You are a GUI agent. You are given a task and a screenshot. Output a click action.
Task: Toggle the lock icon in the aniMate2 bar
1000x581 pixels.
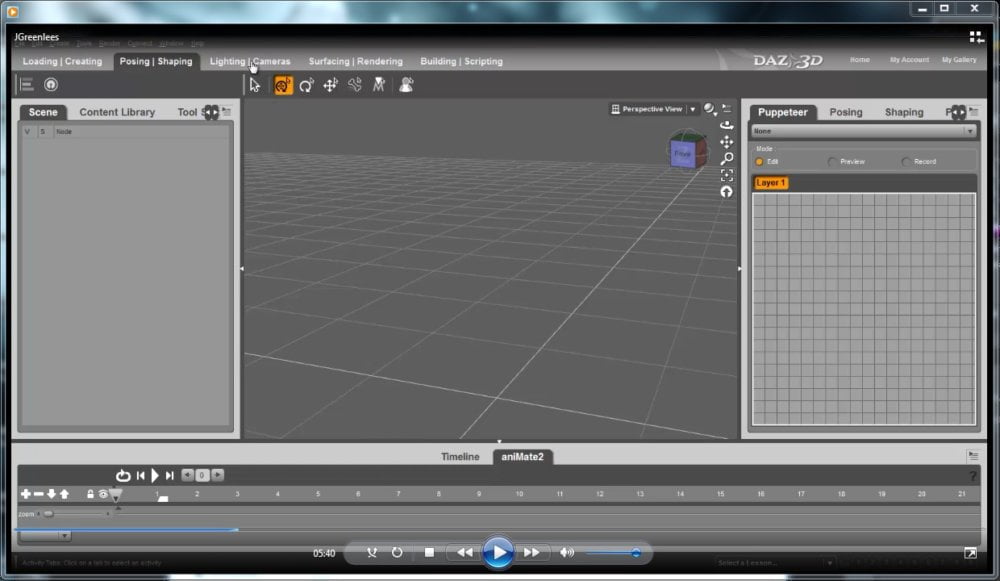(x=90, y=493)
